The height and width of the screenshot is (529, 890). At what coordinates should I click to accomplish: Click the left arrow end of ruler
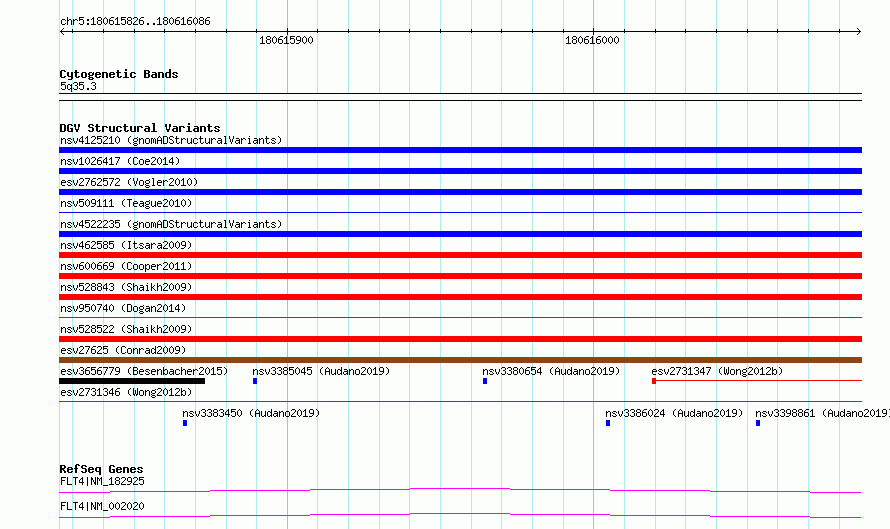point(63,32)
